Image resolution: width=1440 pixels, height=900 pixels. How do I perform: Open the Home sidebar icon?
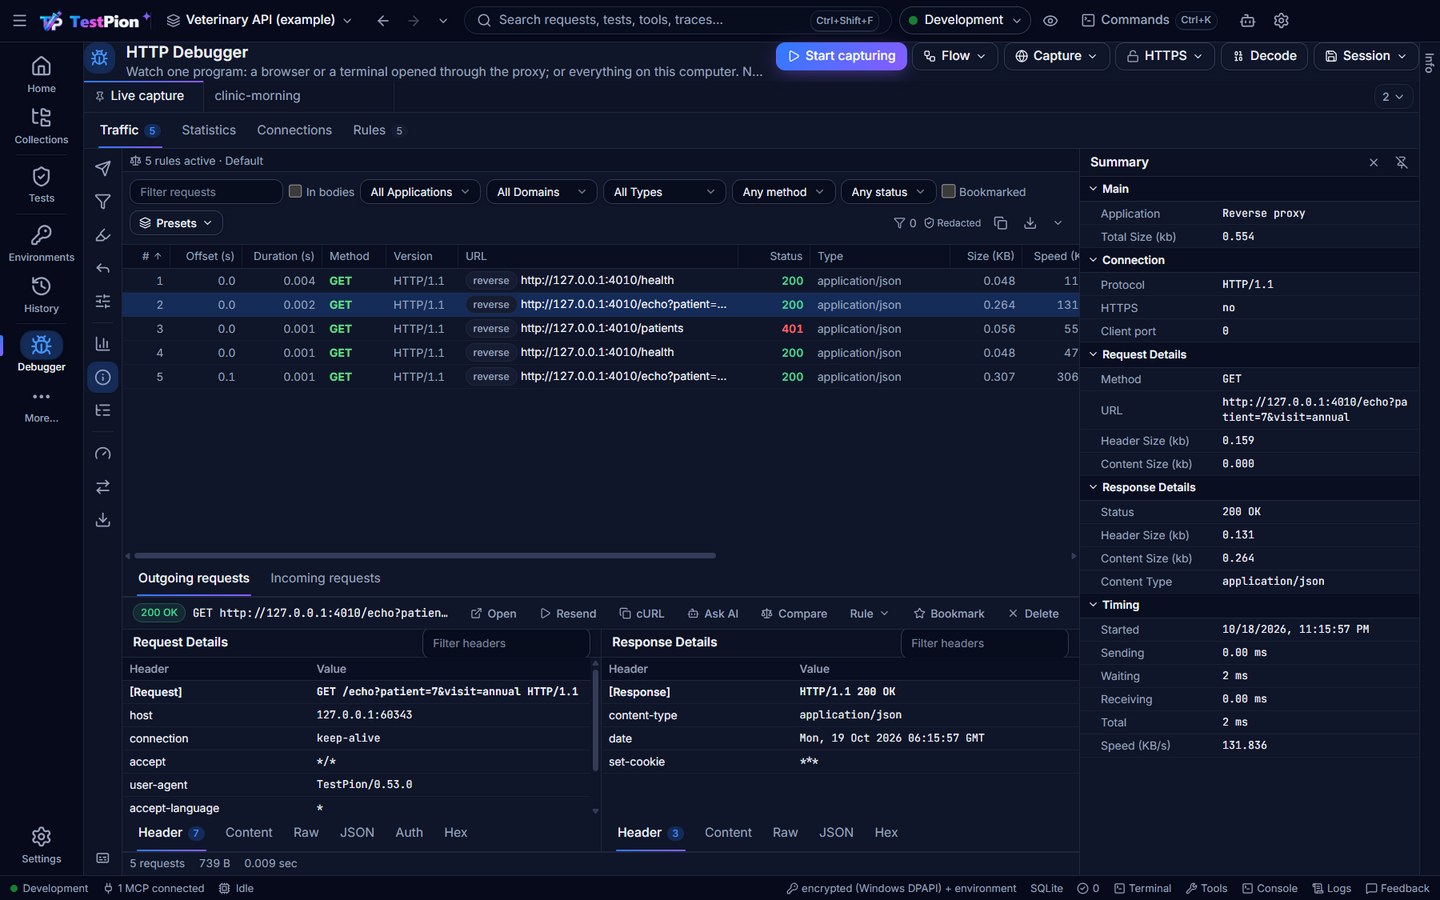(x=41, y=75)
